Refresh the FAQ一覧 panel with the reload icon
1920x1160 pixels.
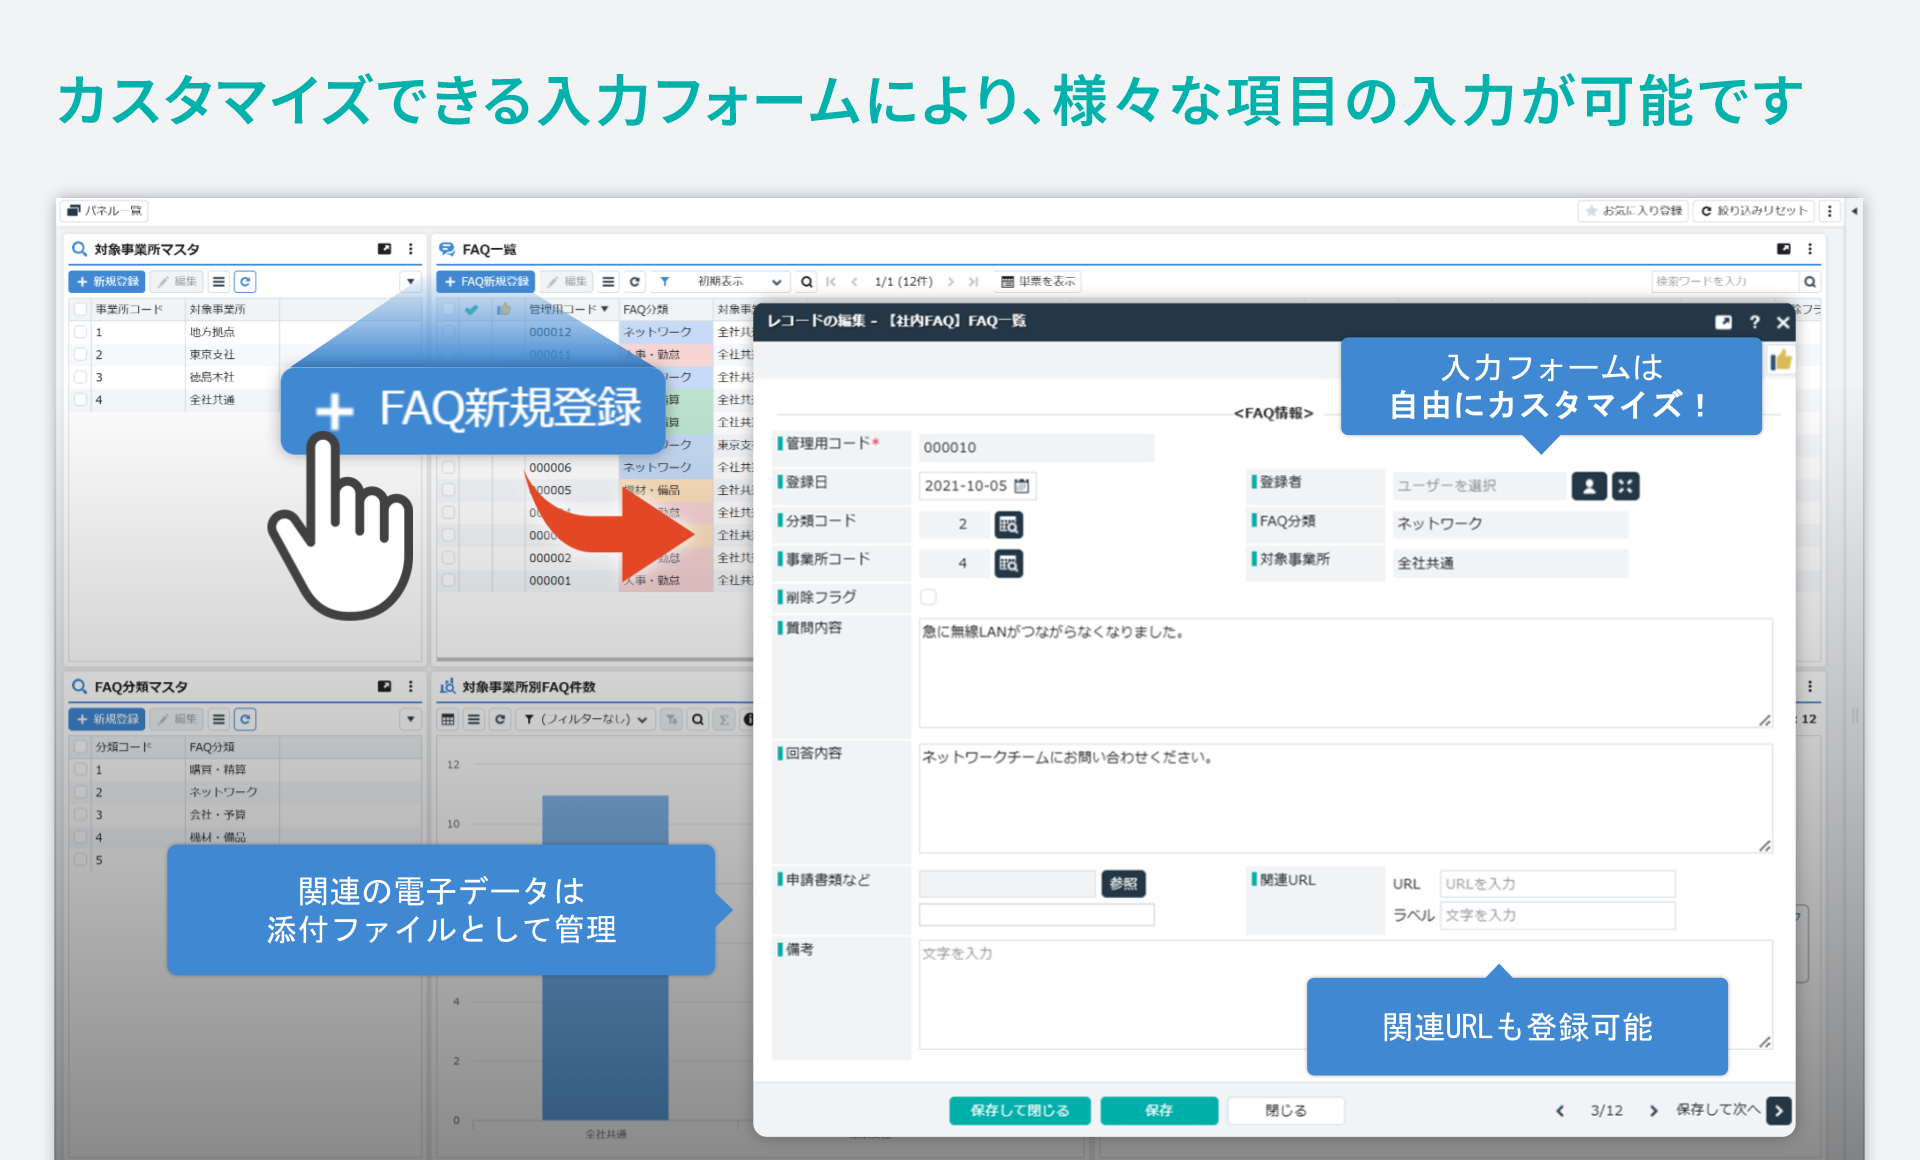[x=634, y=281]
